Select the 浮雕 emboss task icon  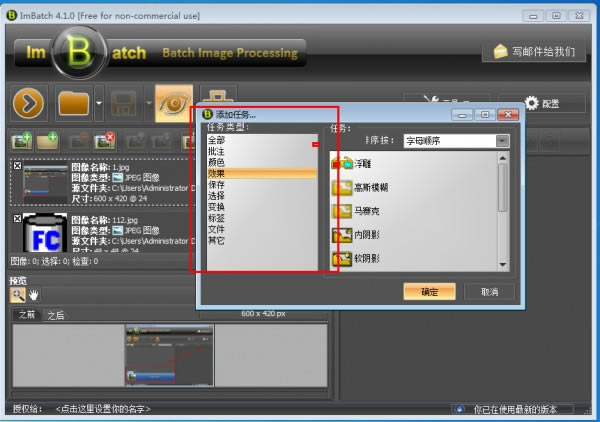point(342,162)
